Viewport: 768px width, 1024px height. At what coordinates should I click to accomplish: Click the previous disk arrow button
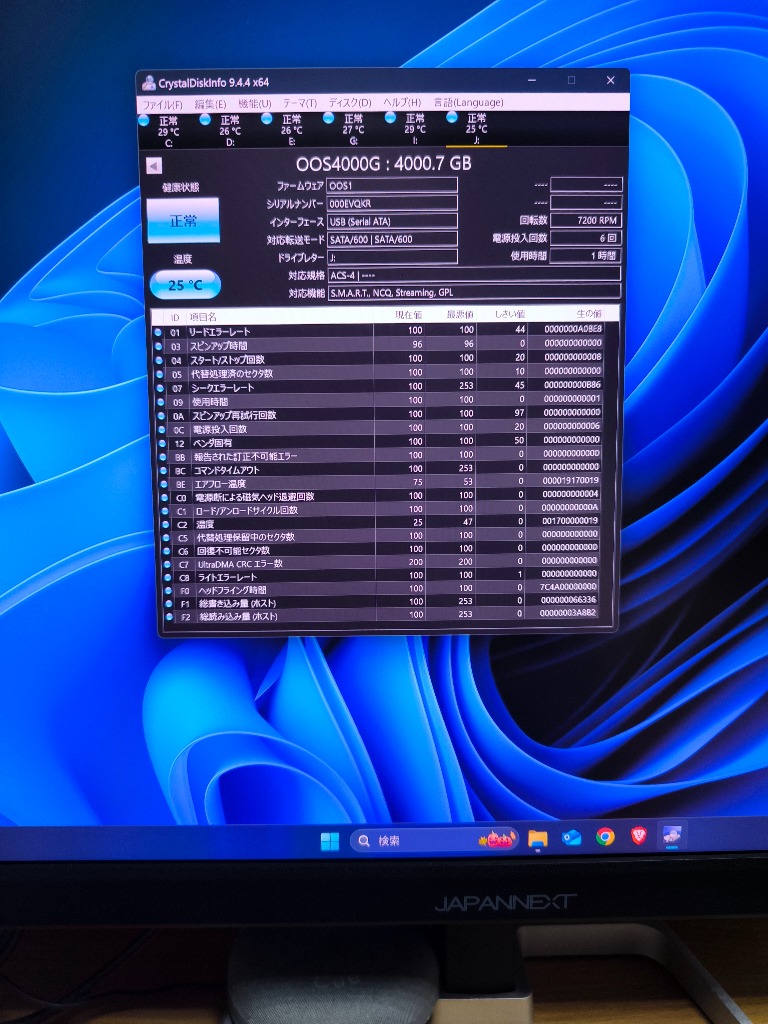154,166
